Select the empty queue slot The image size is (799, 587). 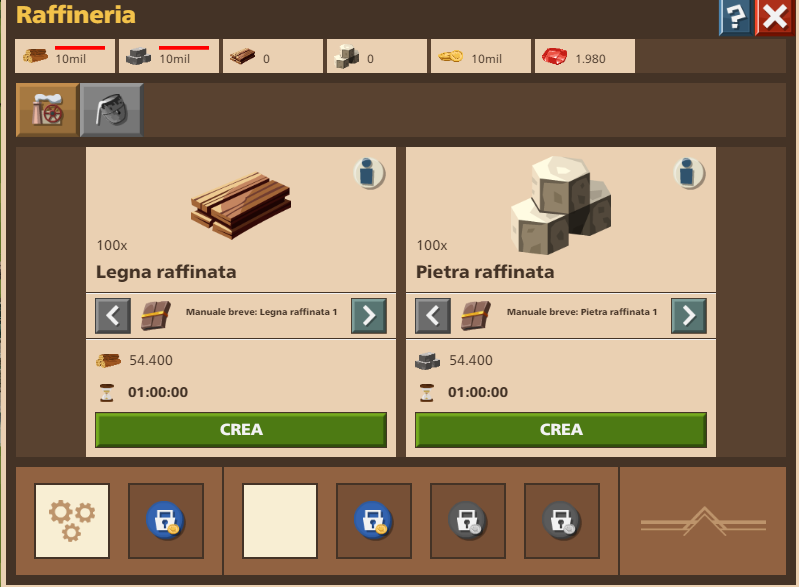click(x=280, y=521)
